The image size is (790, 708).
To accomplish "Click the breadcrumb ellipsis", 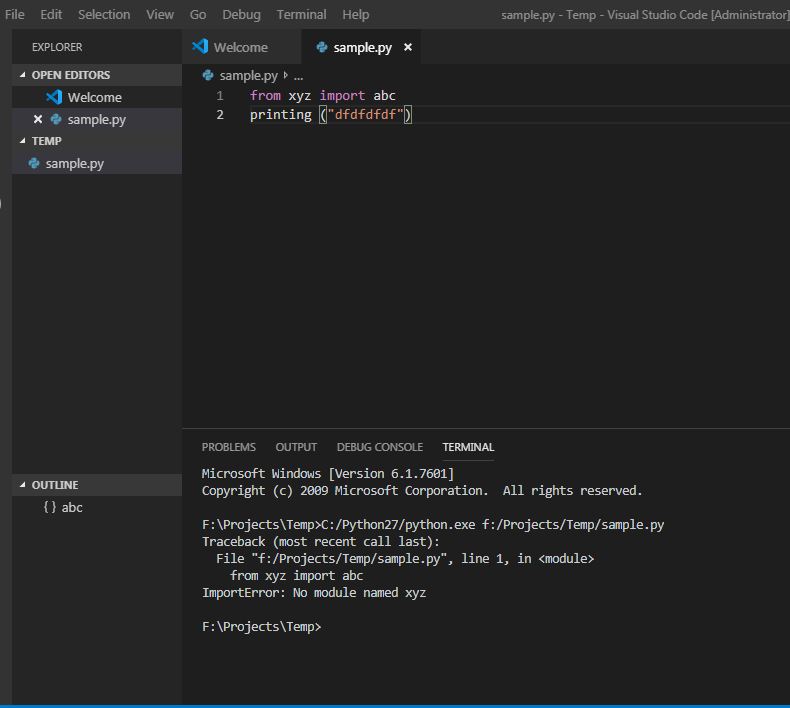I will [298, 76].
